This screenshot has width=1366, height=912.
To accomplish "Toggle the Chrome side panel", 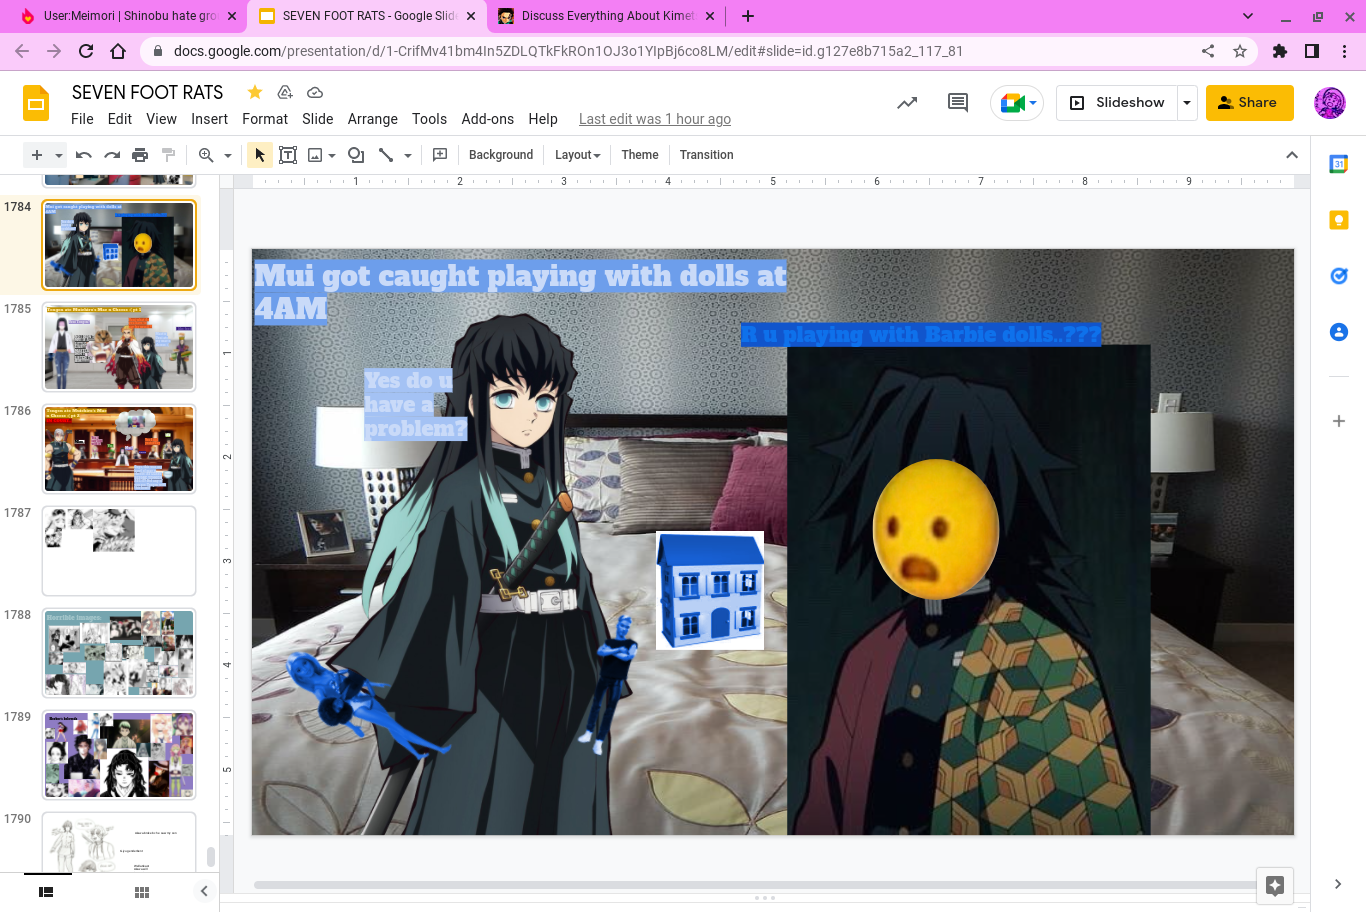I will 1312,51.
